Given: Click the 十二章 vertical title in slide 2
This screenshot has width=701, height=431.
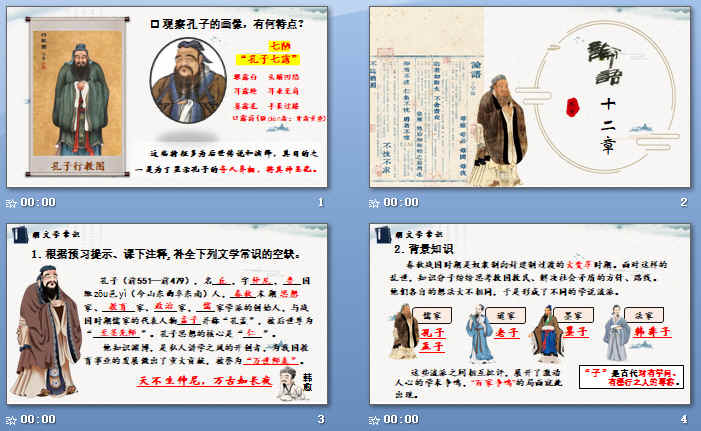Looking at the screenshot, I should click(x=608, y=126).
